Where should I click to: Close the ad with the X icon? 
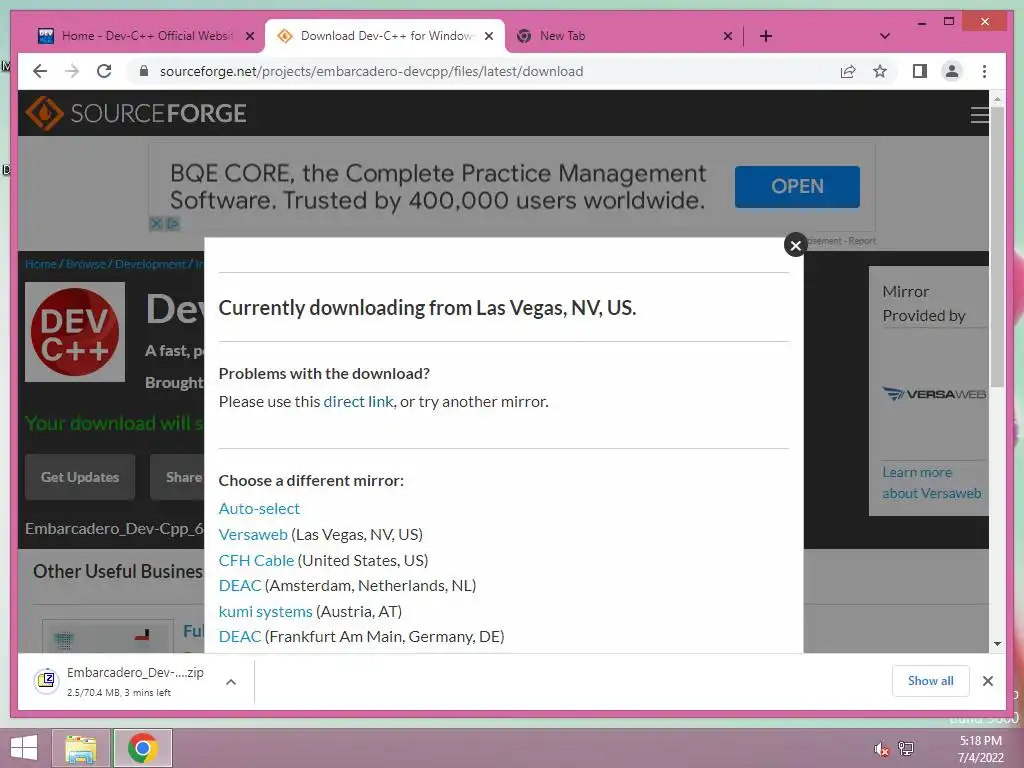click(156, 224)
